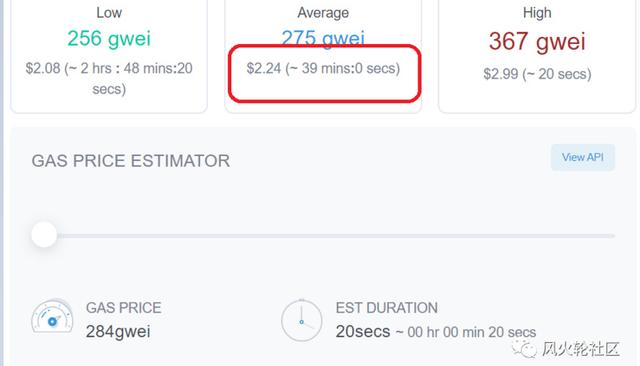Click the 284gwei gas price value
640x366 pixels.
tap(118, 331)
